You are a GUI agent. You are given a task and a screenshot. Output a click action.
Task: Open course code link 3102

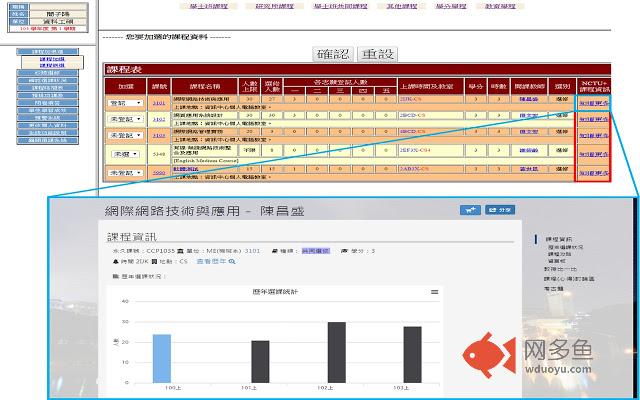tap(159, 119)
